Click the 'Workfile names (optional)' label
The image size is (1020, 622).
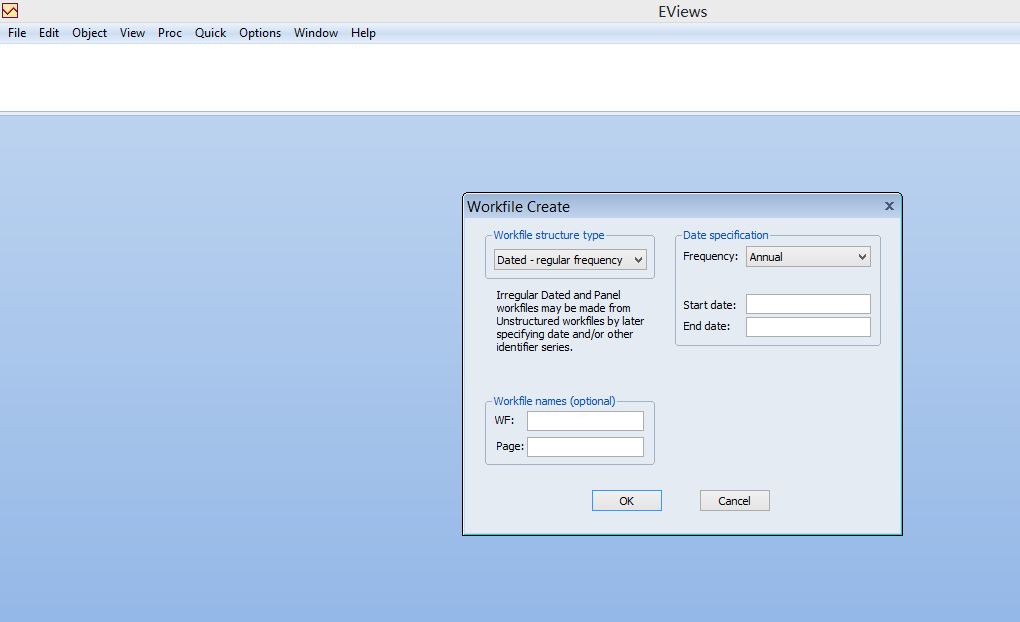(554, 401)
